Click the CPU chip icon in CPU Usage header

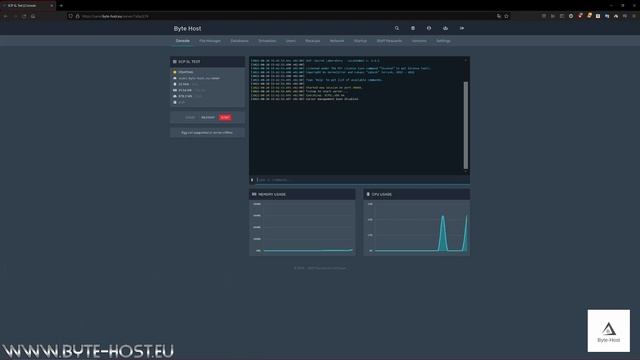(368, 194)
